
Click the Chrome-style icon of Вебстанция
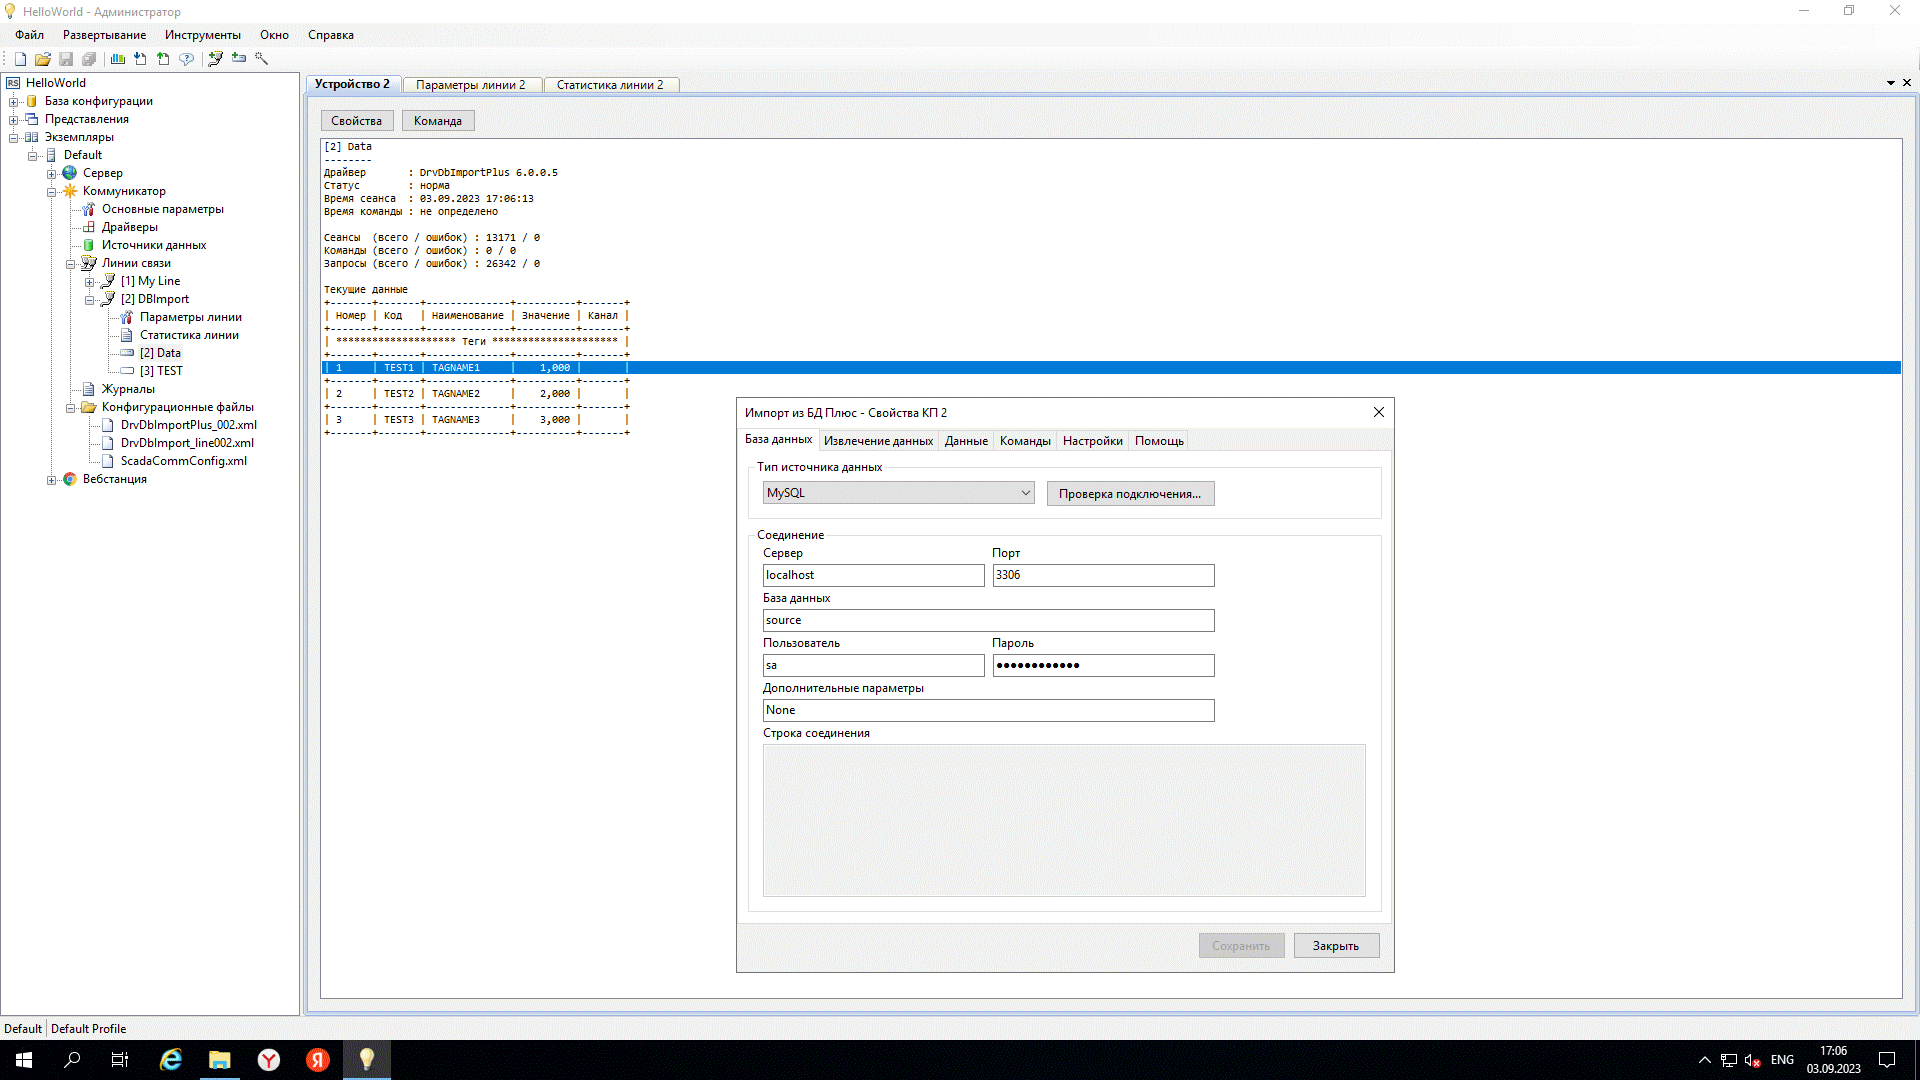click(70, 479)
